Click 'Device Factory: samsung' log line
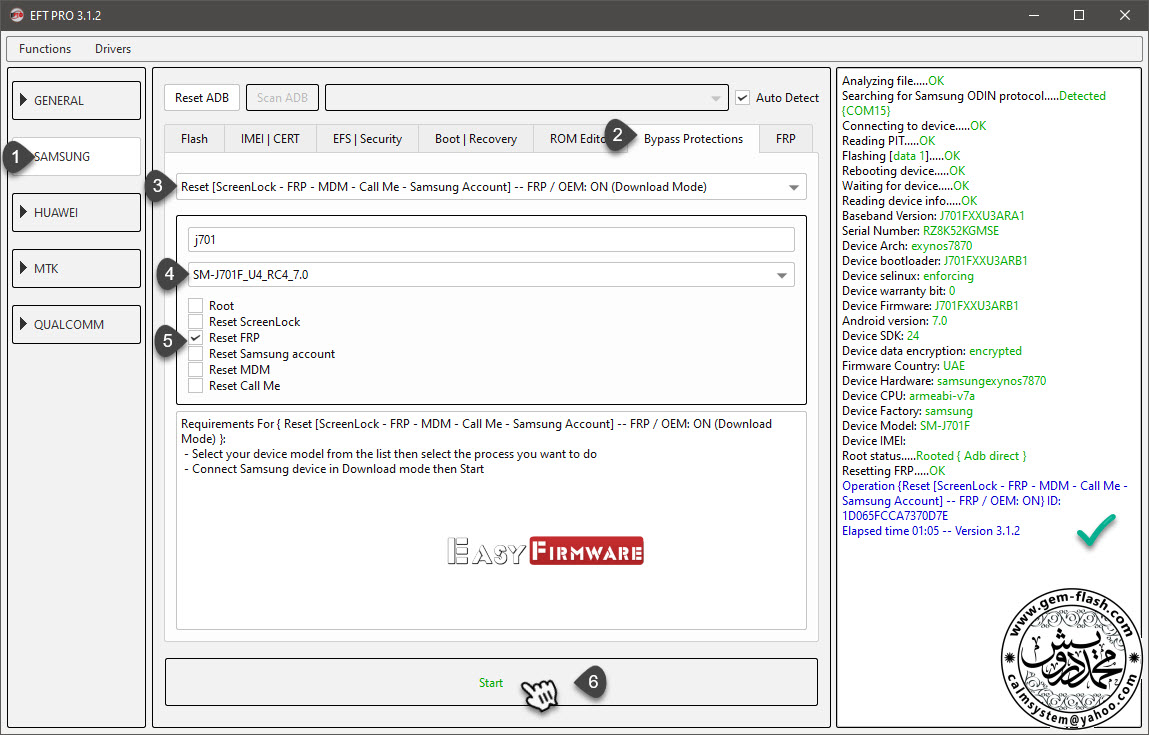 pyautogui.click(x=907, y=411)
